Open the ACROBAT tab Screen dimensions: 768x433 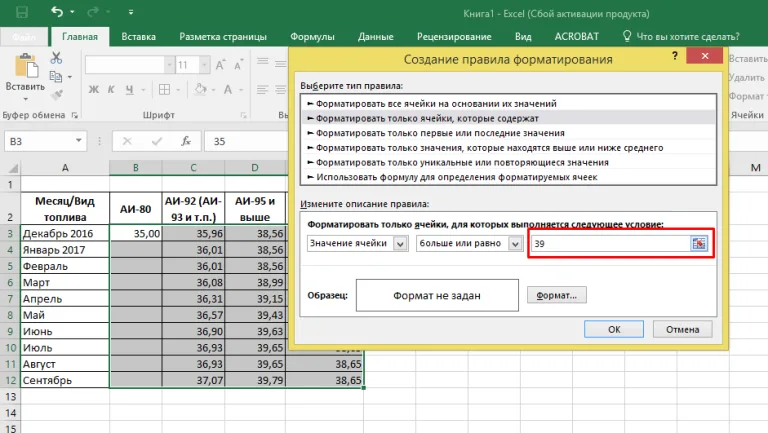(x=576, y=37)
